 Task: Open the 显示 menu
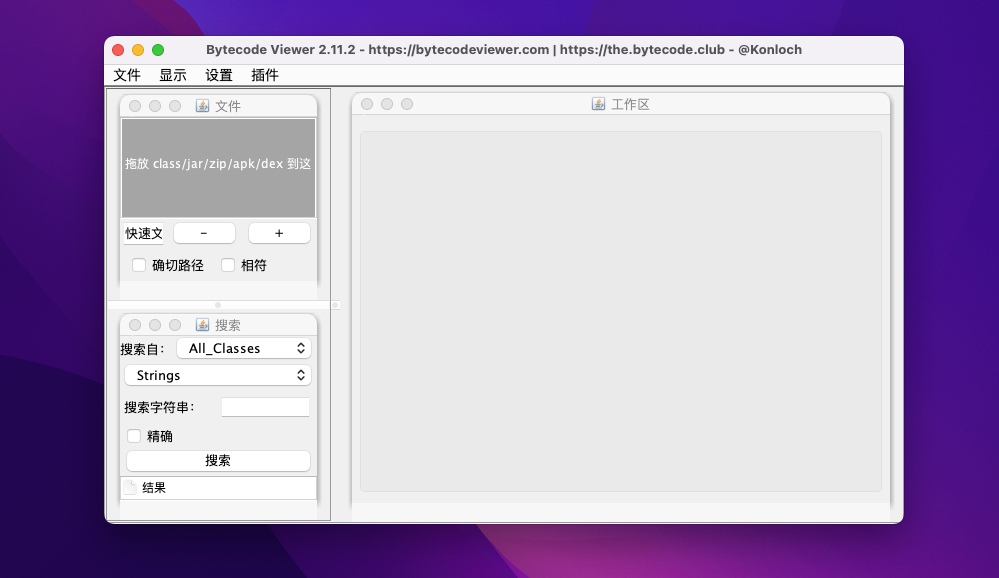click(x=173, y=75)
